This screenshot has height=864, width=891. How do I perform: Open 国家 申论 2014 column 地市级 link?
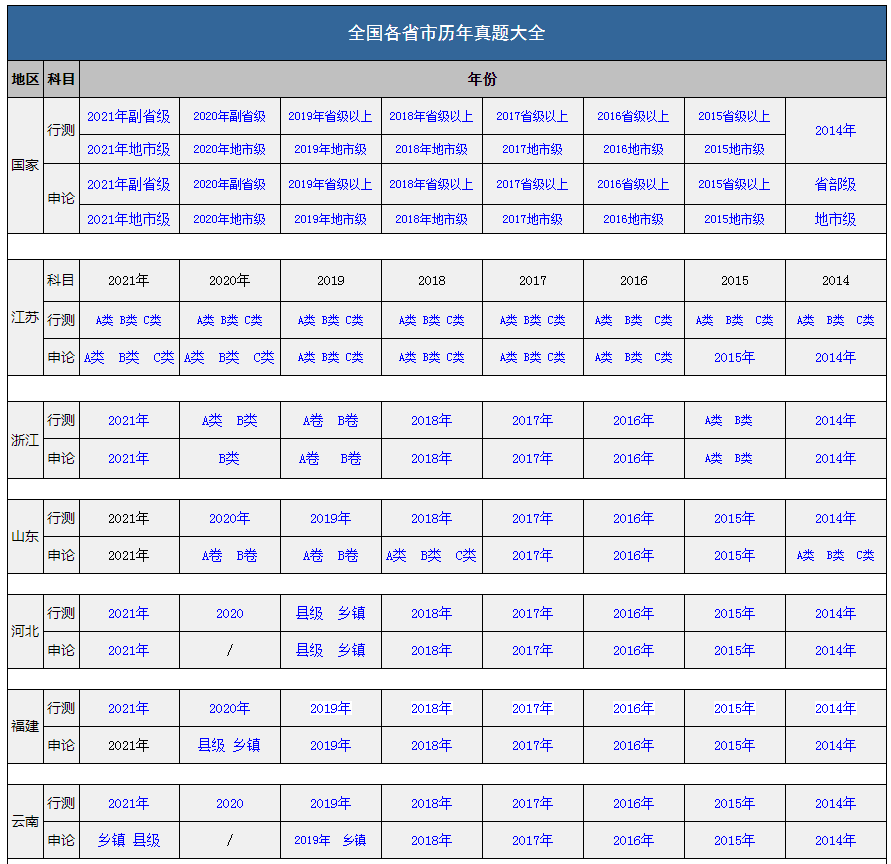click(835, 219)
